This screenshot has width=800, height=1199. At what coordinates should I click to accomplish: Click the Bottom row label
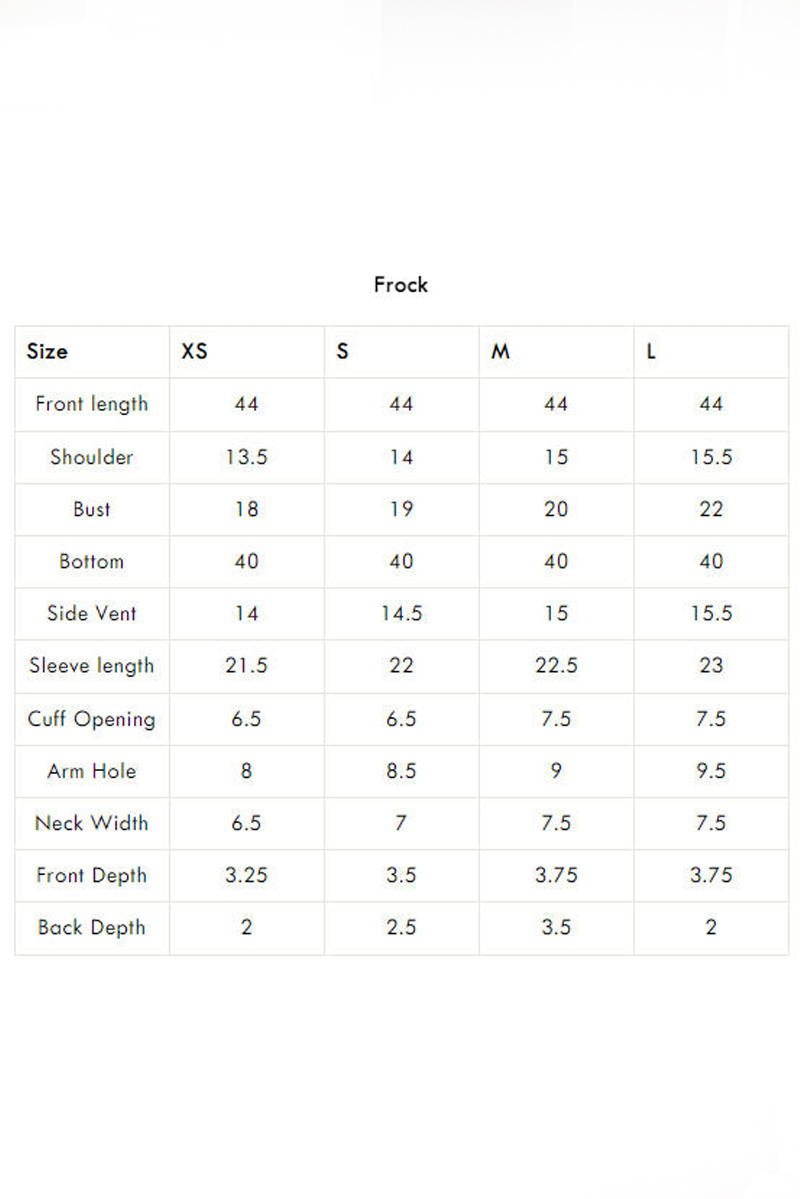coord(92,561)
